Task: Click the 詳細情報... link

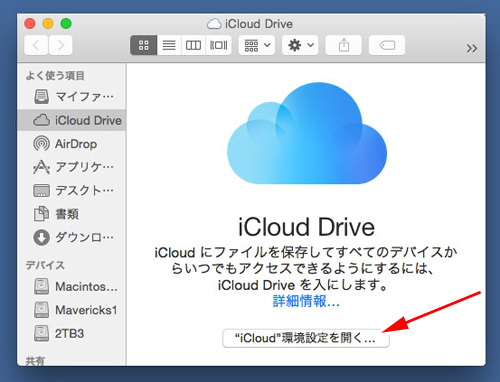Action: pos(306,301)
